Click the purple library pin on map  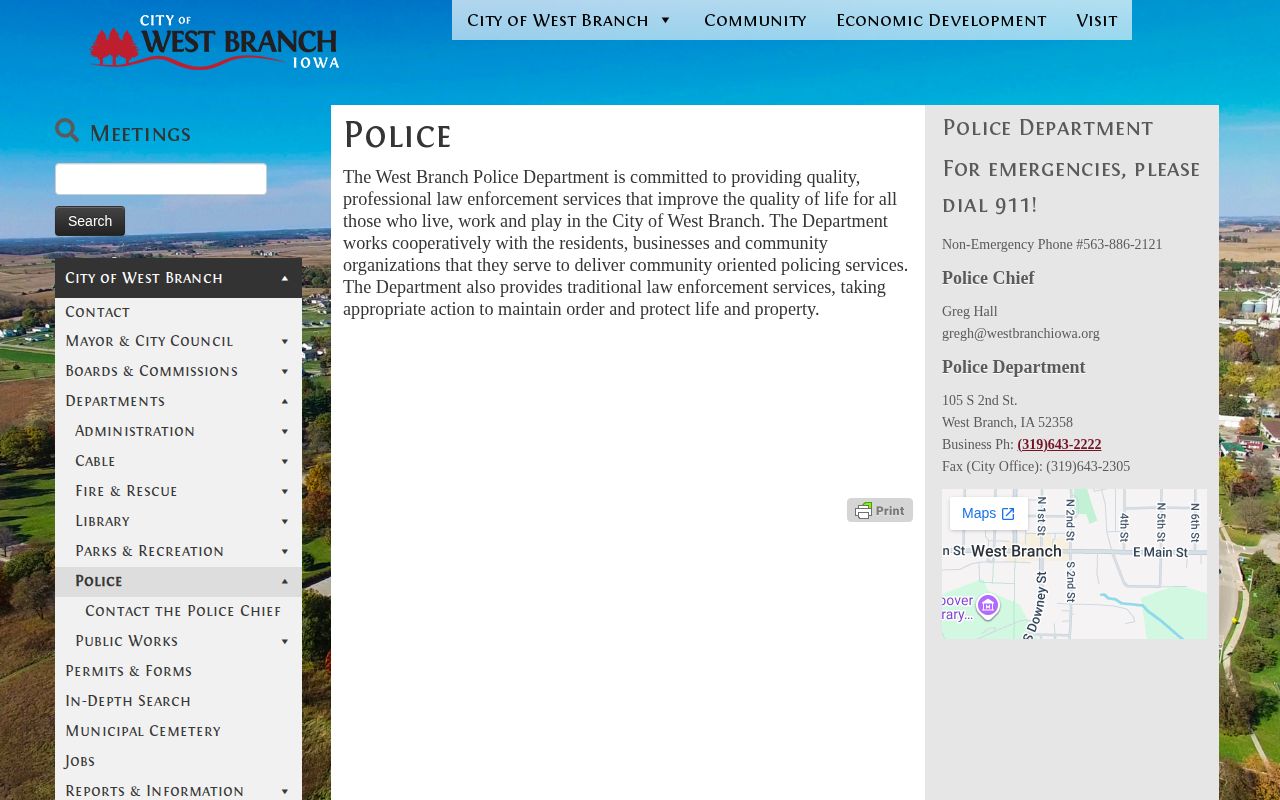[988, 606]
